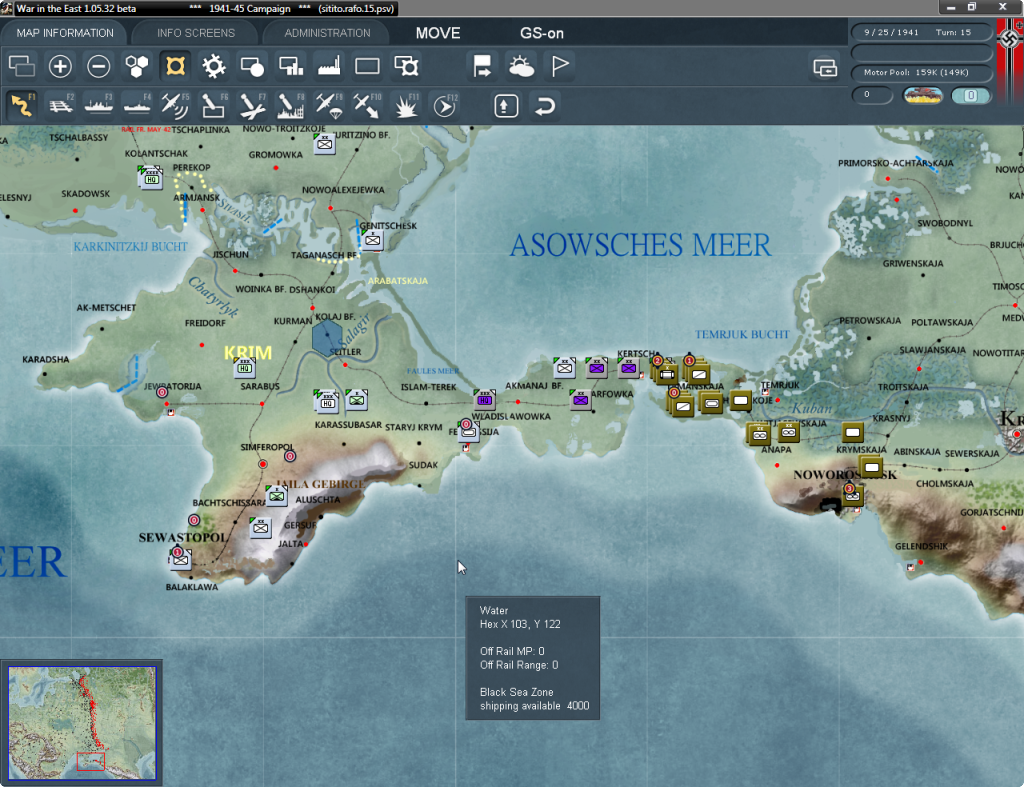Select the unit counter at Genitschesk

pyautogui.click(x=372, y=240)
